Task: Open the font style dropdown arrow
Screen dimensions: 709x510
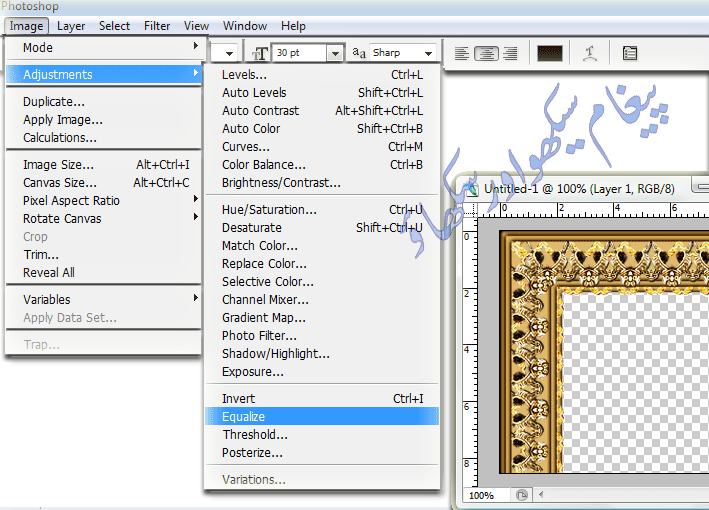Action: point(229,53)
